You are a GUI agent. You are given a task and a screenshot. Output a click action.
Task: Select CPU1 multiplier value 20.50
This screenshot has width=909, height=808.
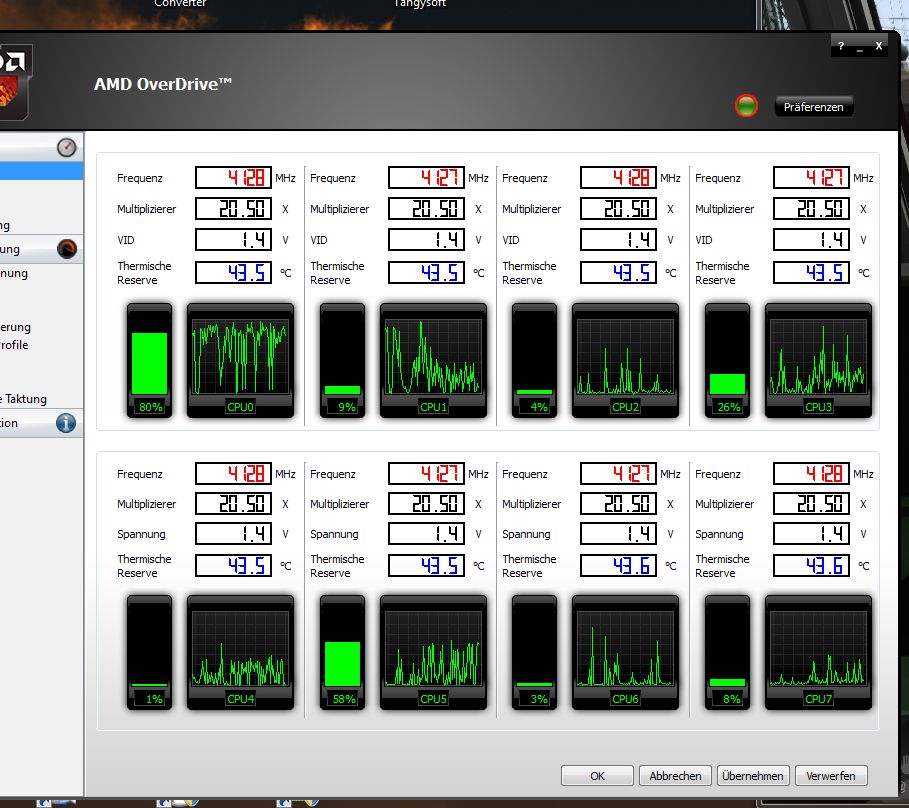tap(426, 209)
